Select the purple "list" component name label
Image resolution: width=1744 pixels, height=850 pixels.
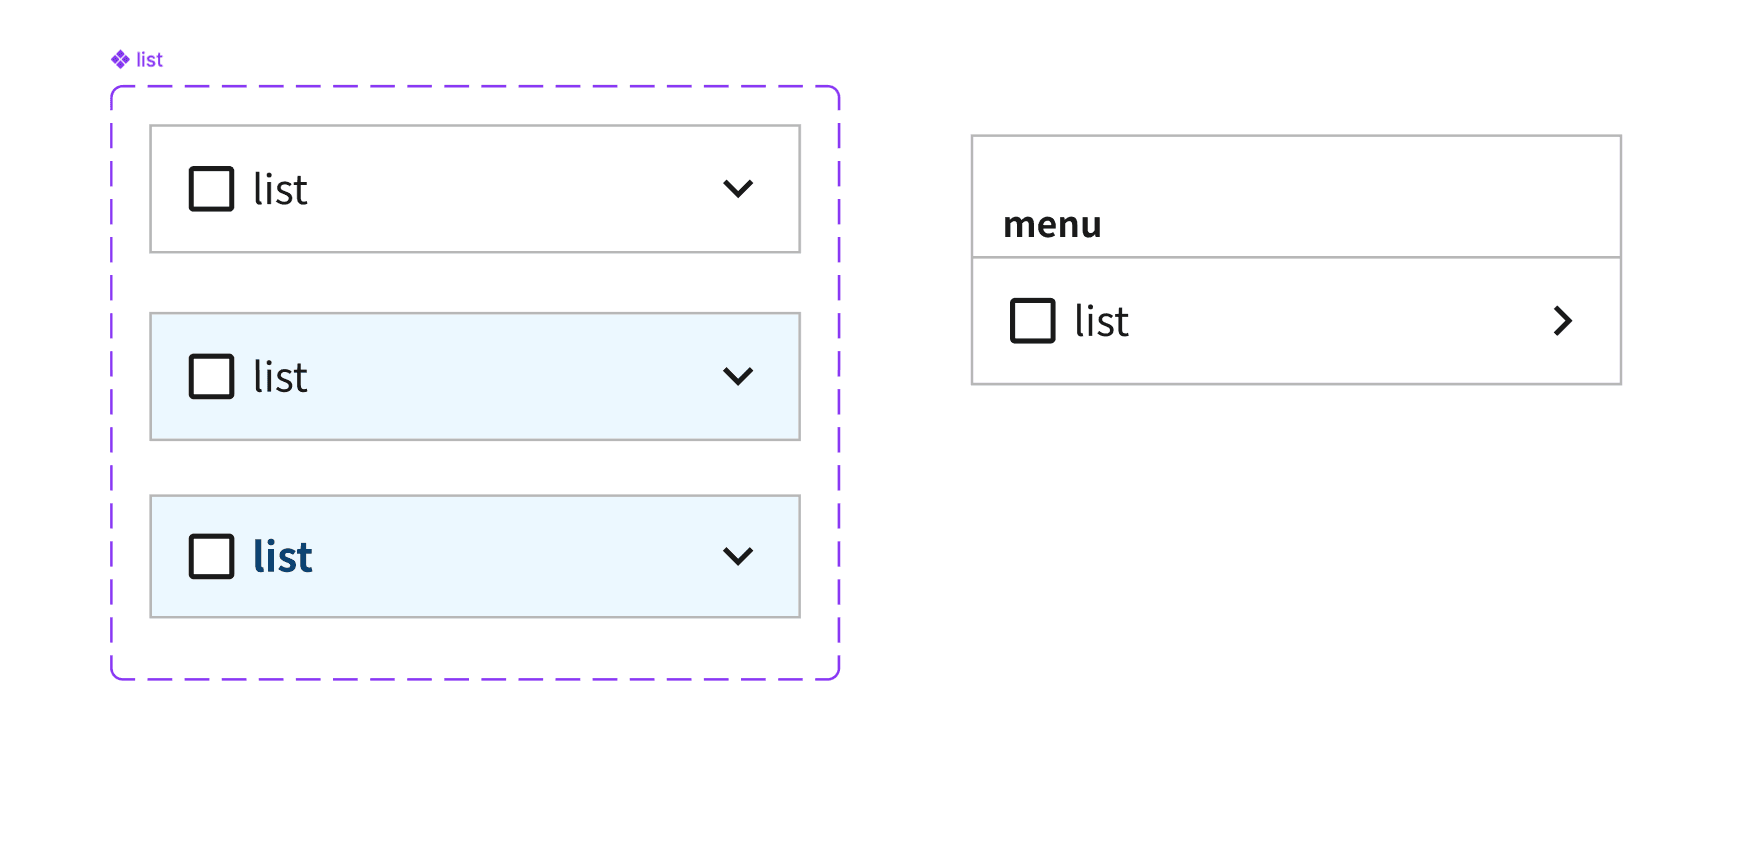point(150,60)
